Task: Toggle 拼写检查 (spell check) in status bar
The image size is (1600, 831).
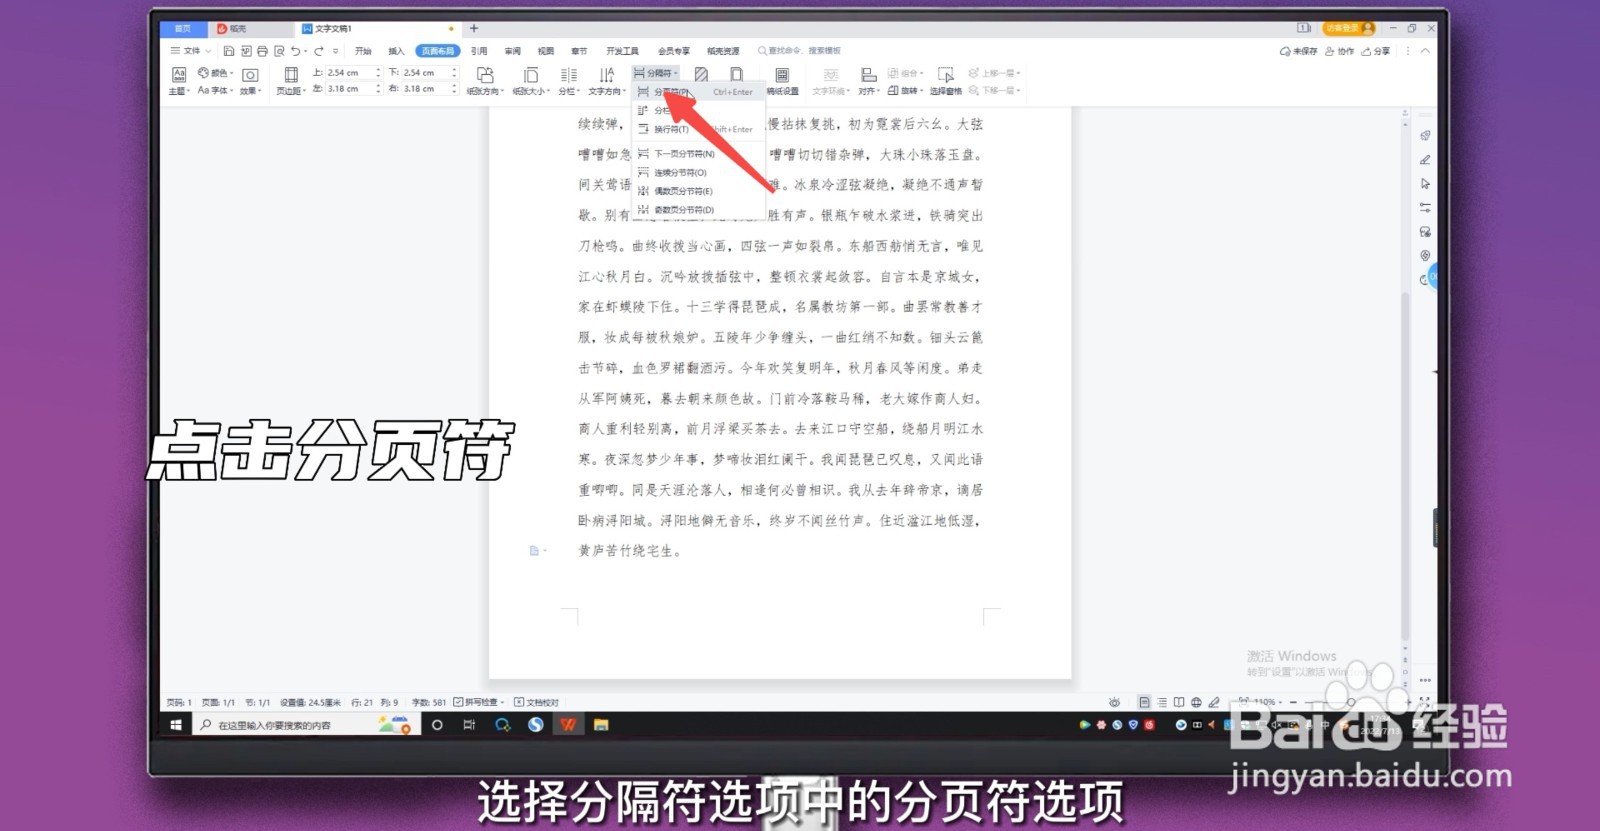Action: pos(478,702)
